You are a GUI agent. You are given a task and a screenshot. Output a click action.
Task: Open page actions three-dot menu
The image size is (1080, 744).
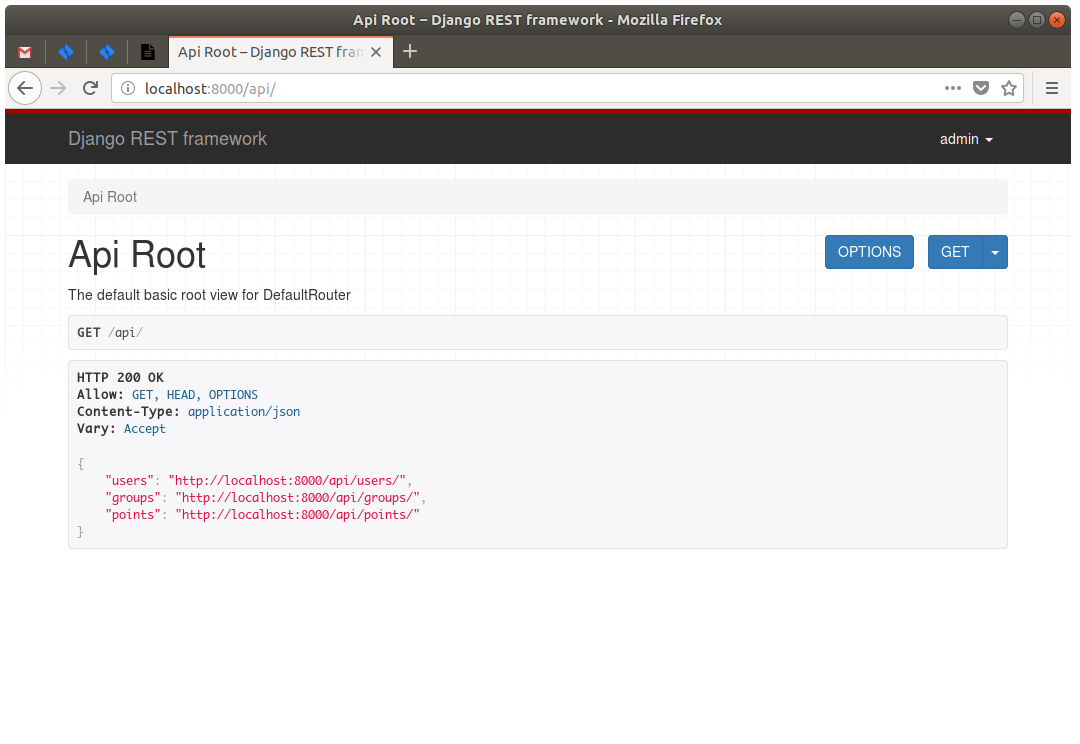(953, 88)
